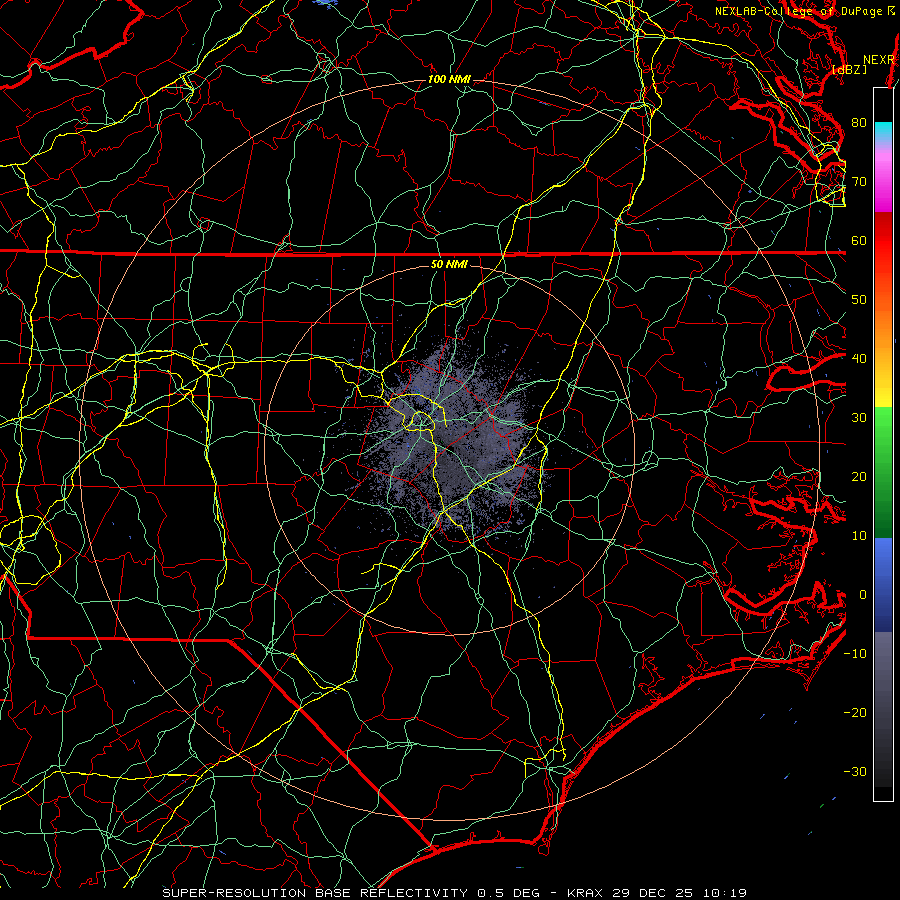Click the -20 value on the dBZ scale

855,712
